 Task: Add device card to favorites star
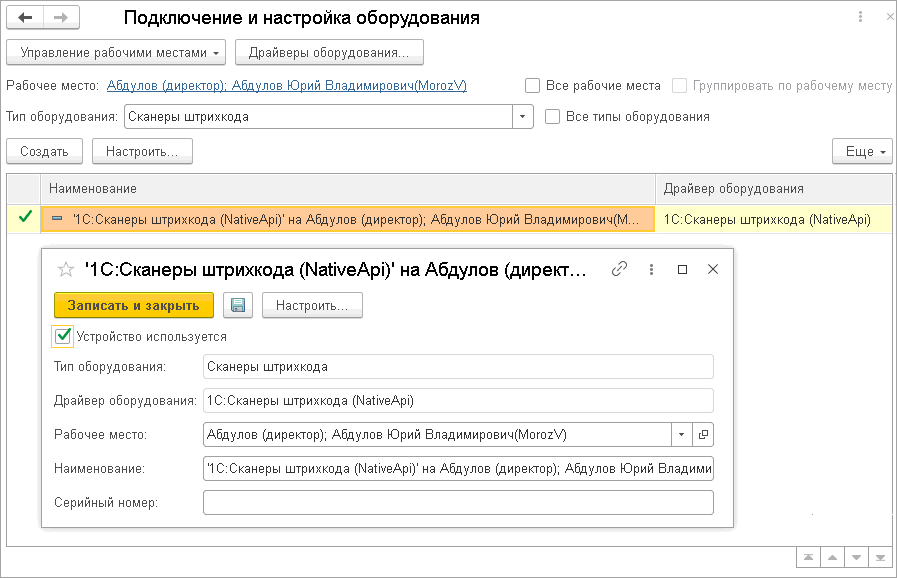66,269
